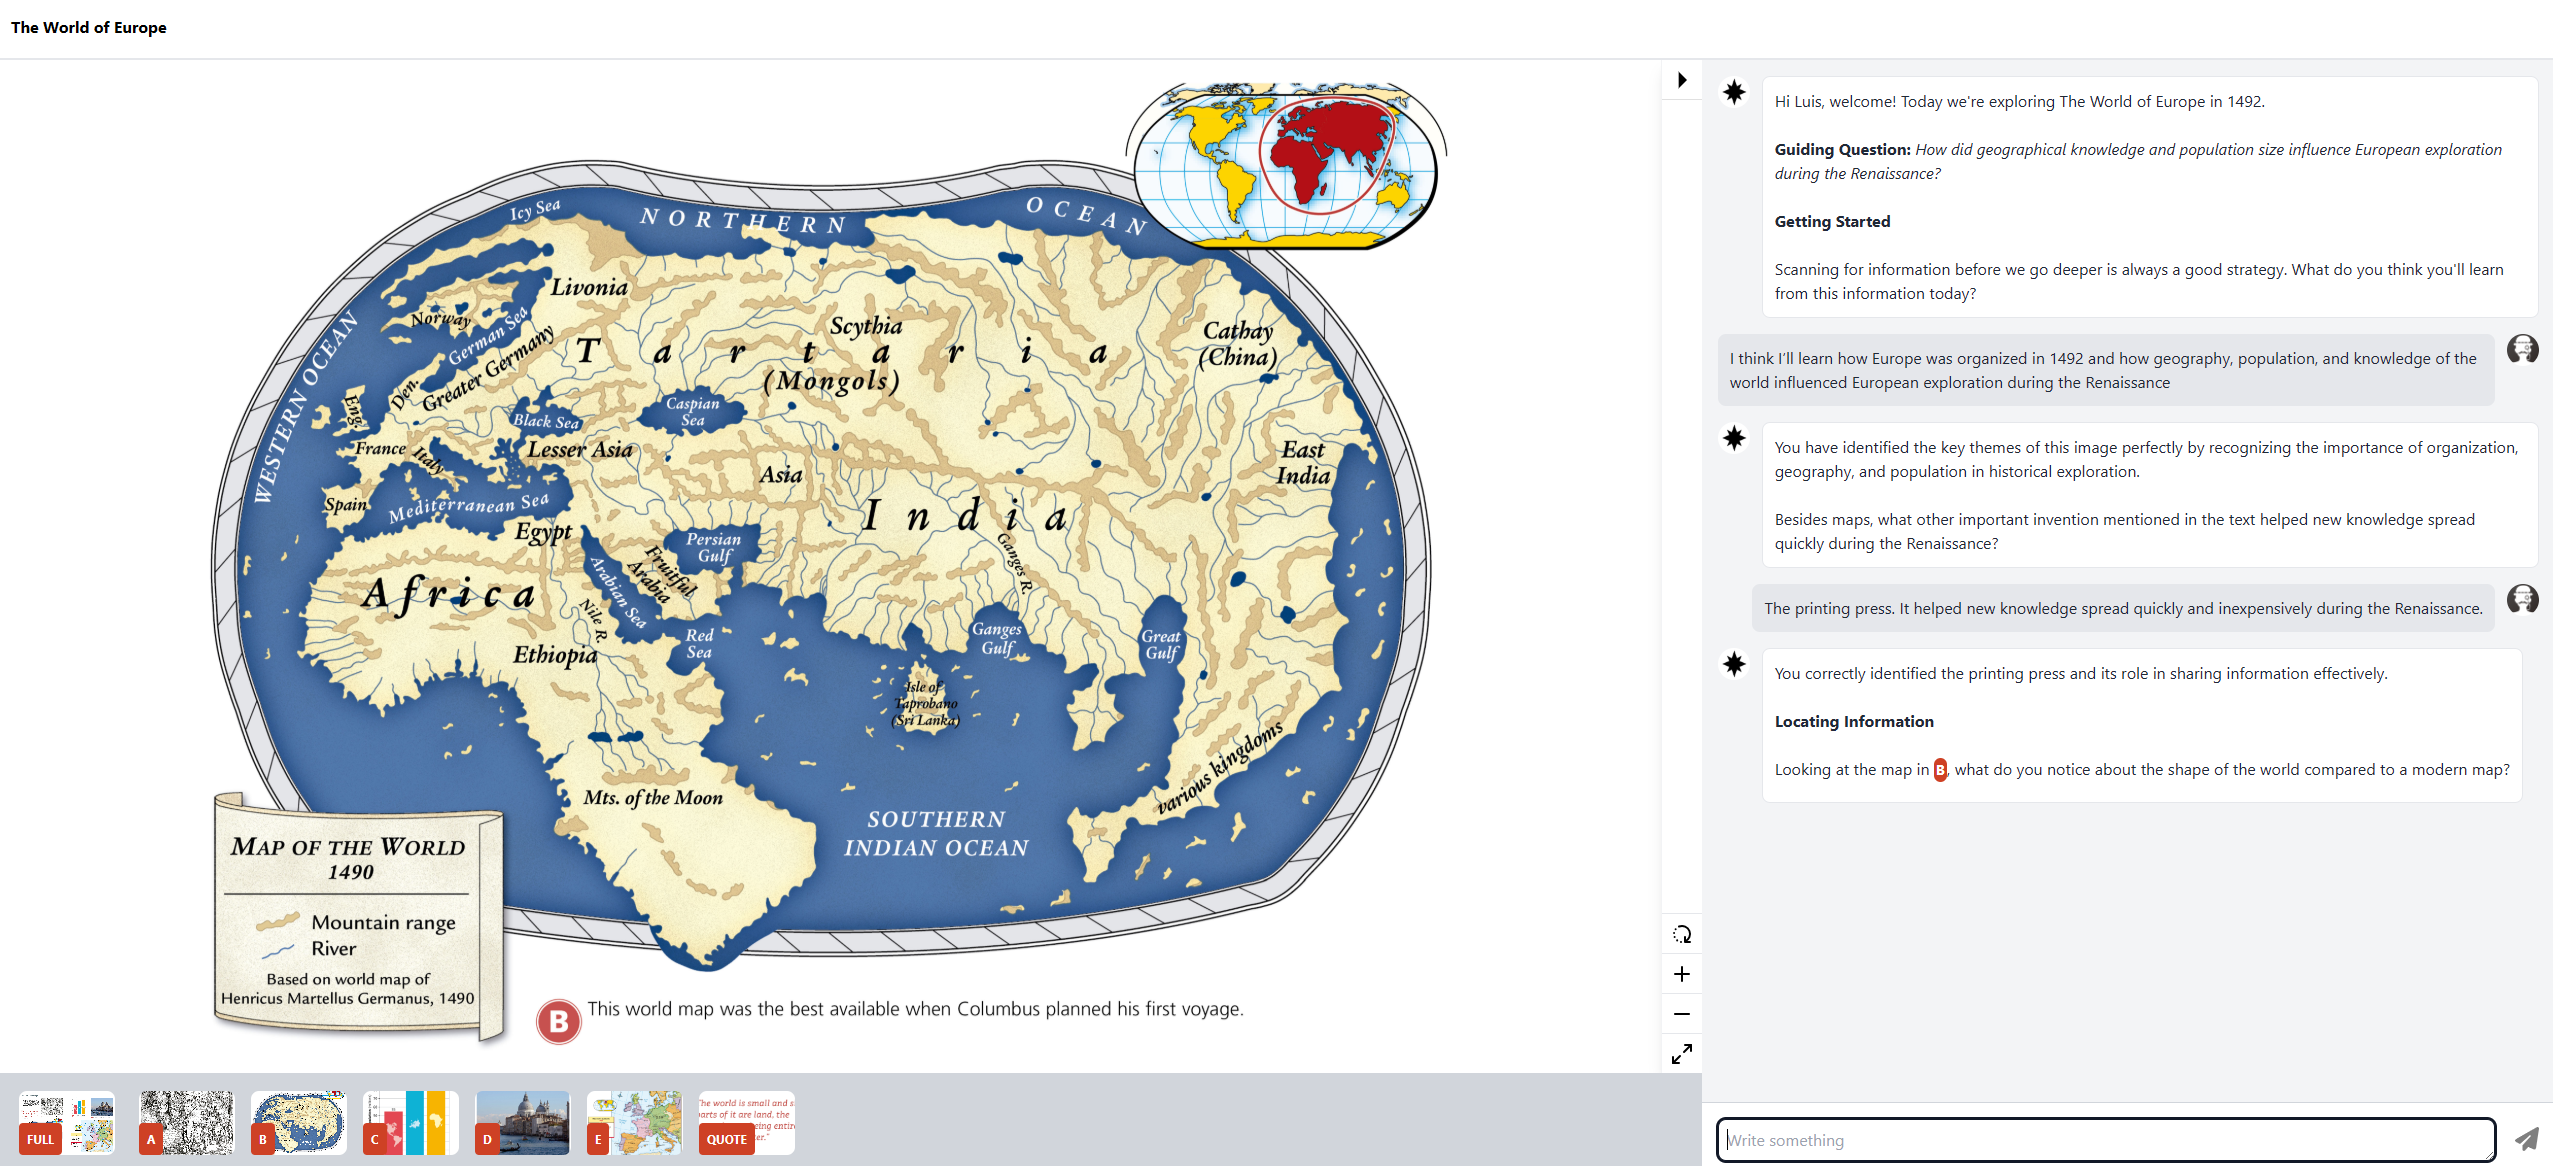Click the Mediterranean Sea label
Image resolution: width=2553 pixels, height=1166 pixels.
468,507
